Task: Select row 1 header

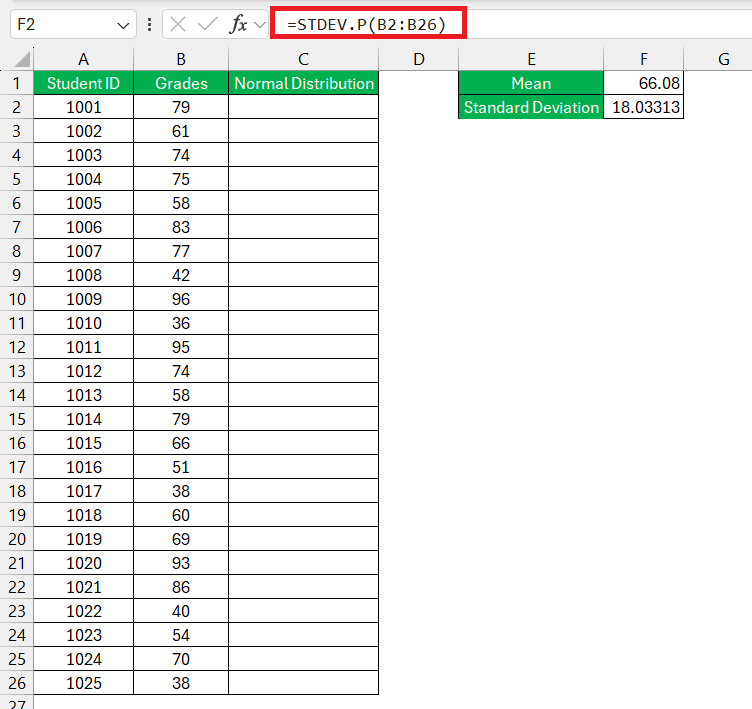Action: (x=17, y=83)
